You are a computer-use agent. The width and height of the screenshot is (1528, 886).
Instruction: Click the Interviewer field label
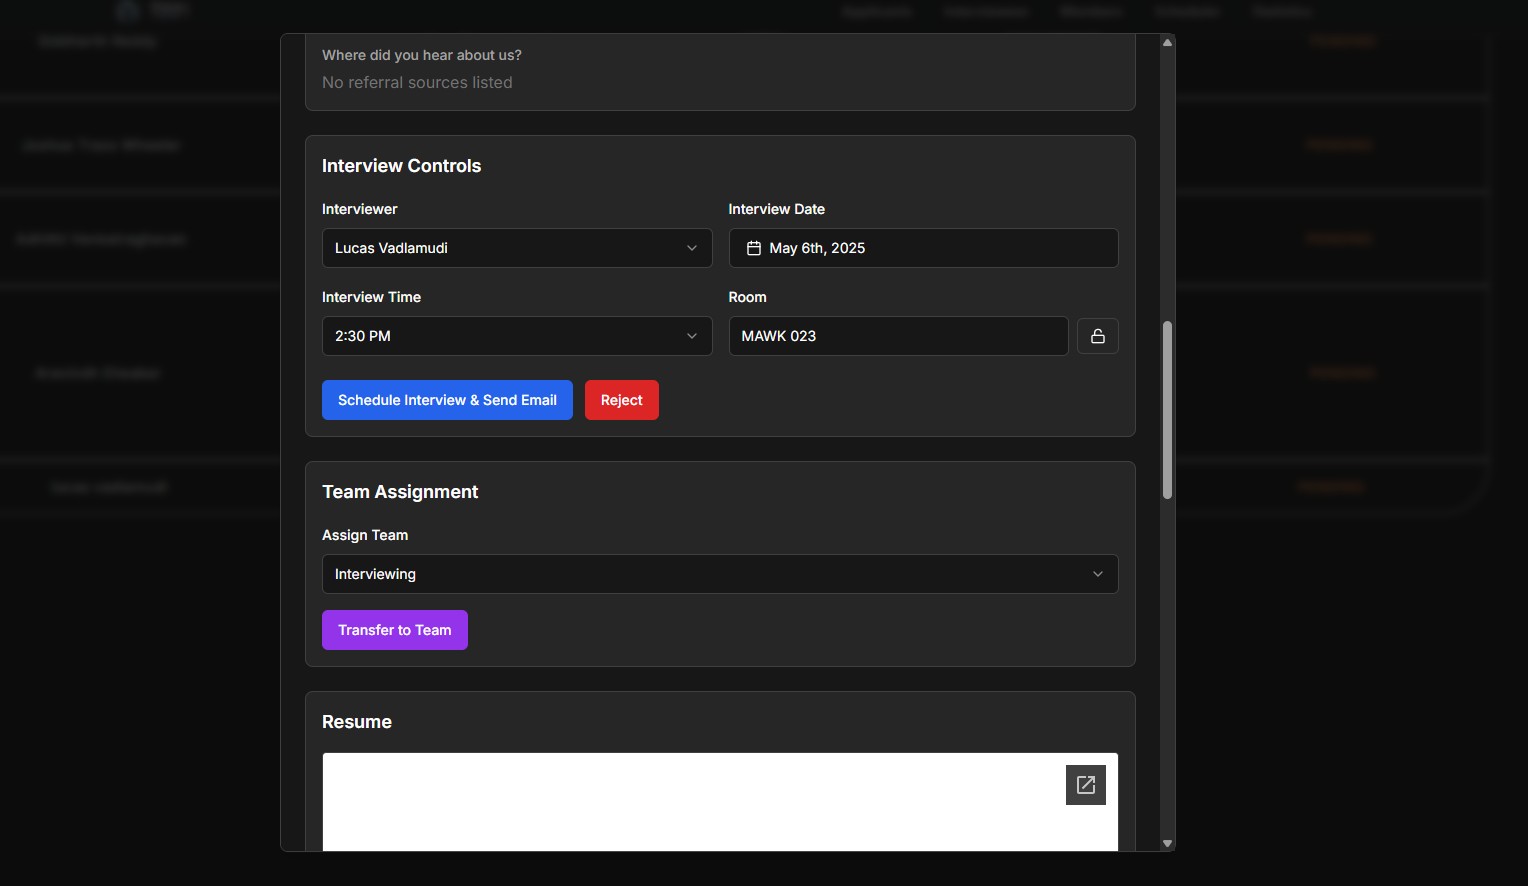coord(360,209)
